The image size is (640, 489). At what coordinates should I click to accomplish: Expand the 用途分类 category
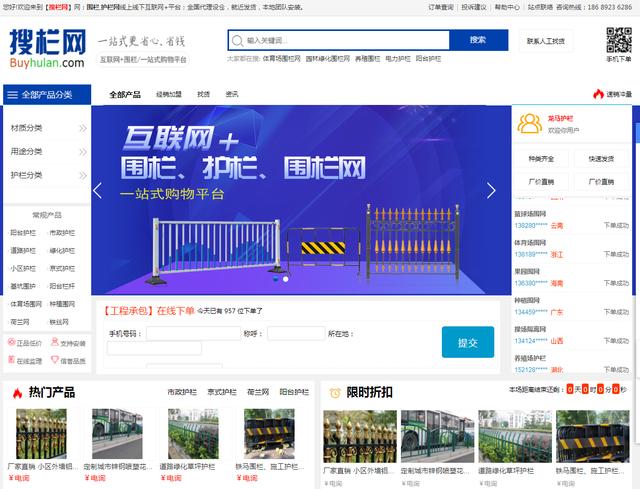47,151
